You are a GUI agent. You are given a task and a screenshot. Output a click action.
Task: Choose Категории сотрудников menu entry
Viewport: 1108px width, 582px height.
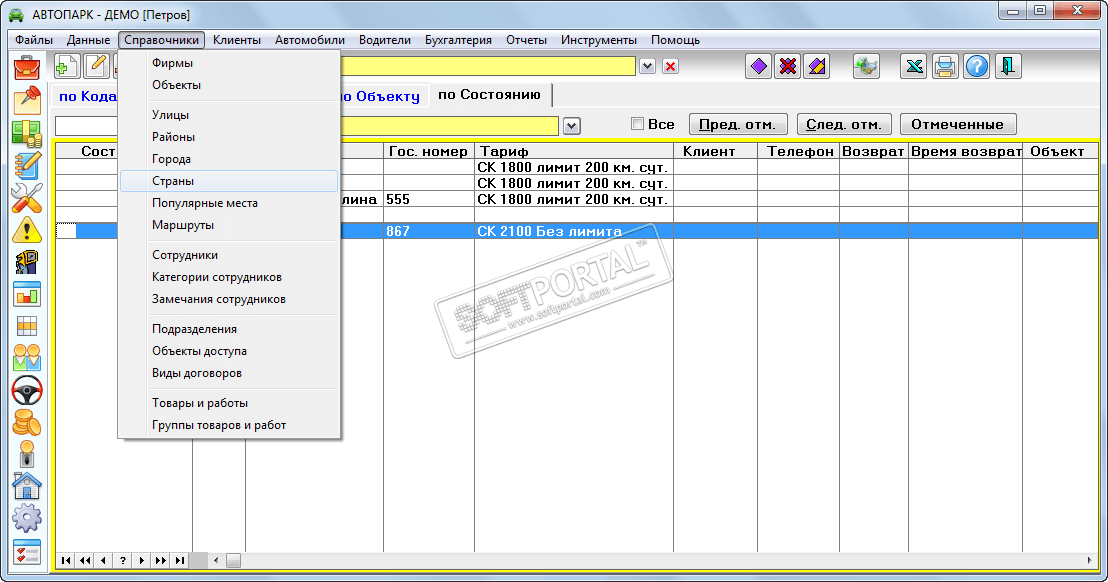(x=229, y=277)
